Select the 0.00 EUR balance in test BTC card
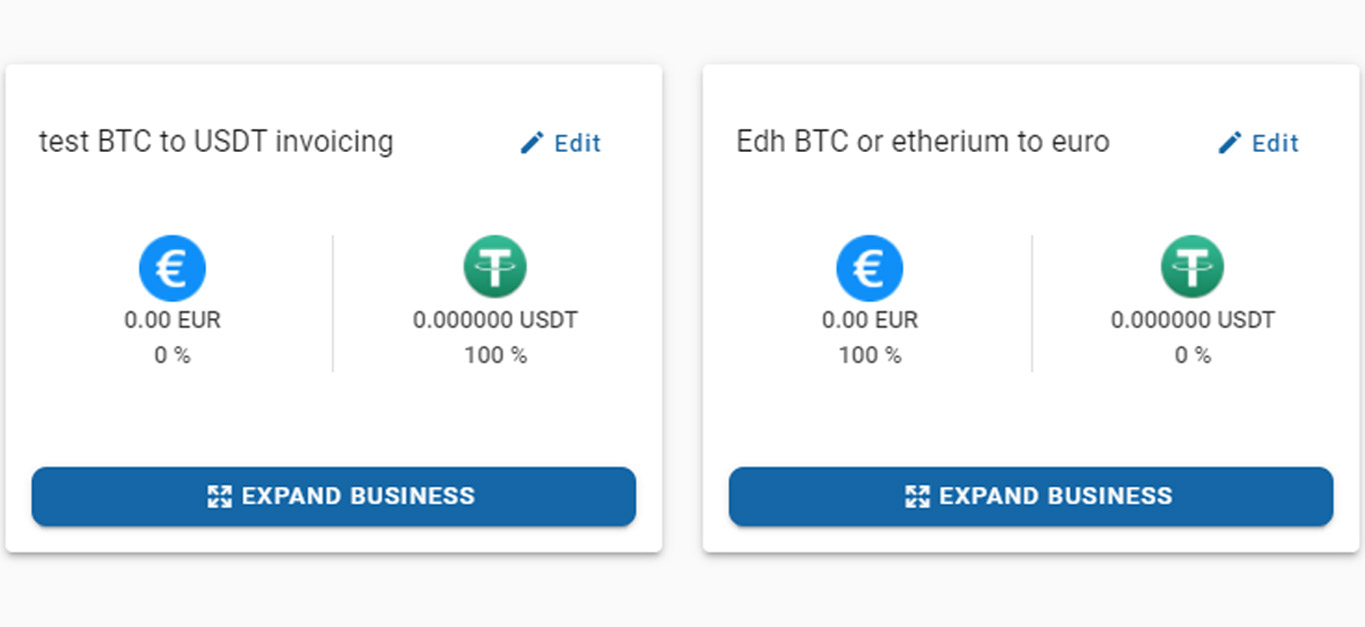 [x=172, y=320]
